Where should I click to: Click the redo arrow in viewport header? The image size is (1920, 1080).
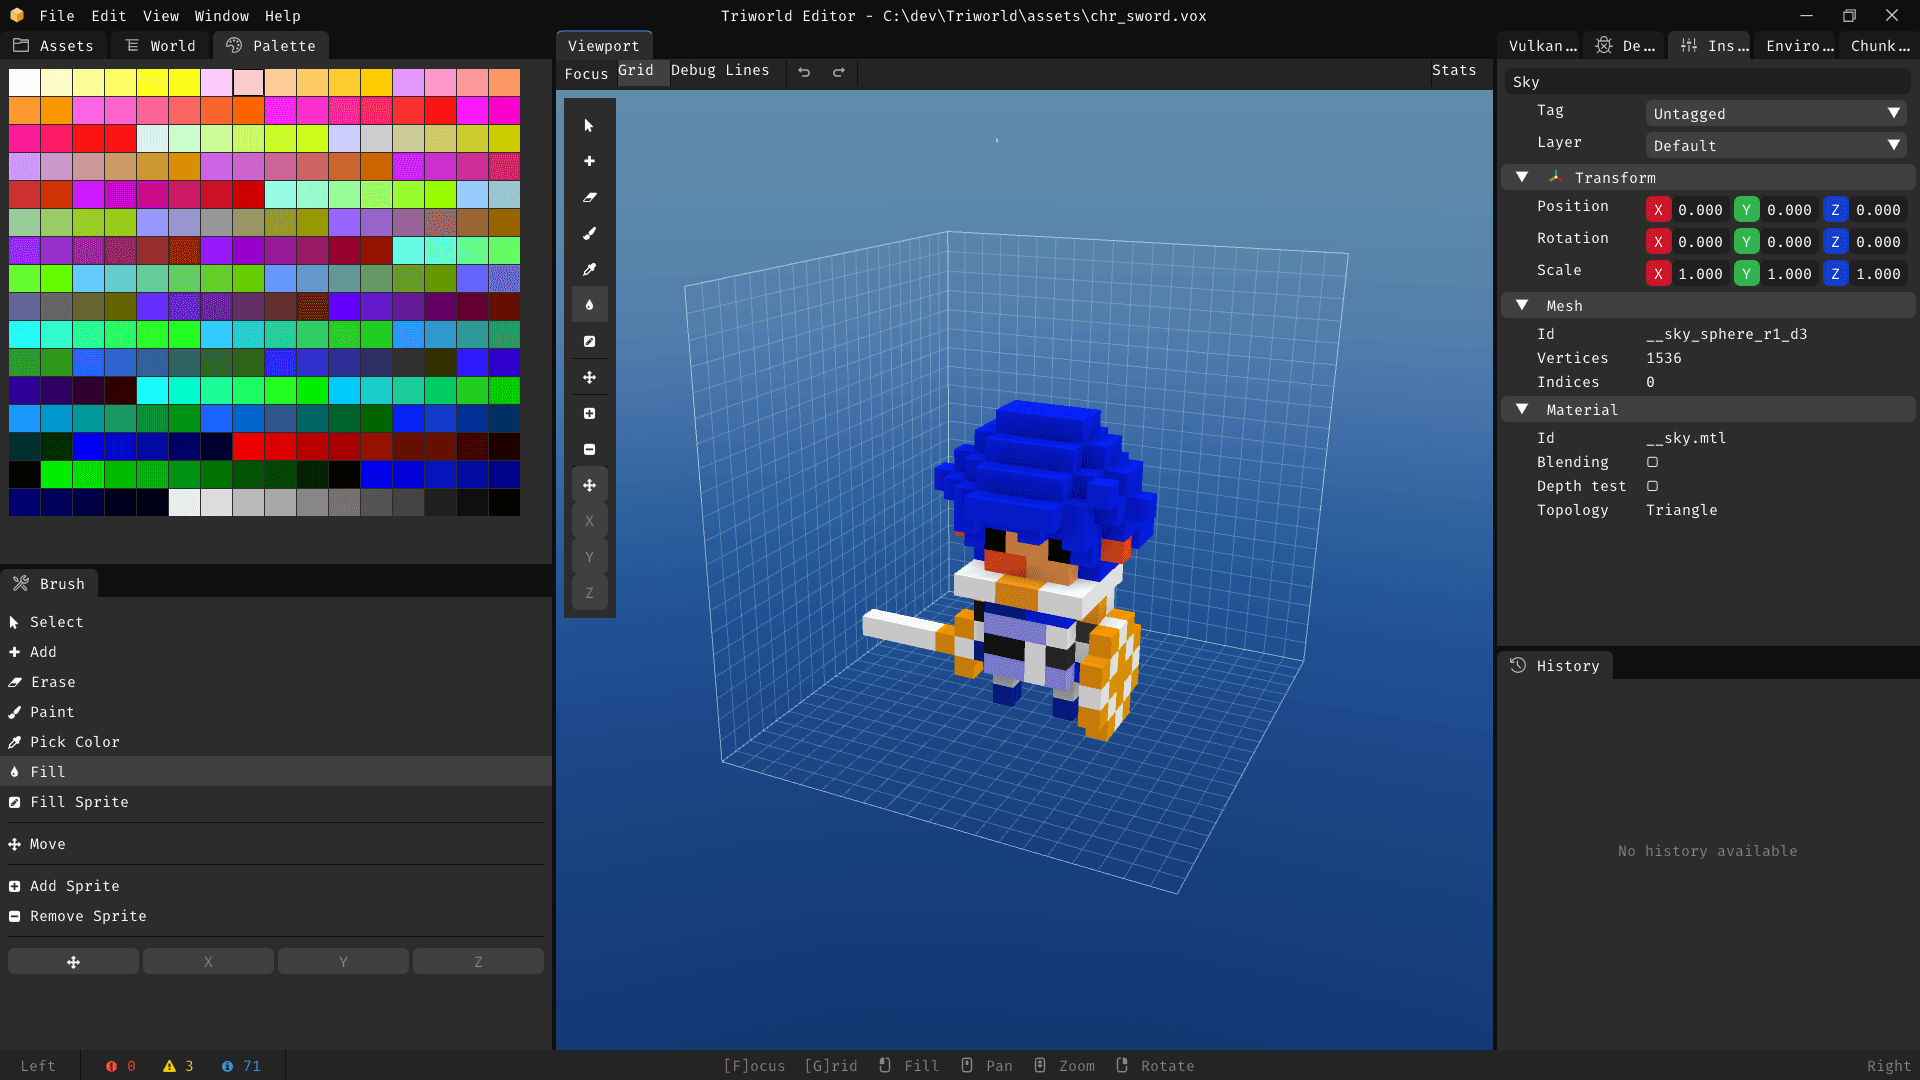[839, 72]
